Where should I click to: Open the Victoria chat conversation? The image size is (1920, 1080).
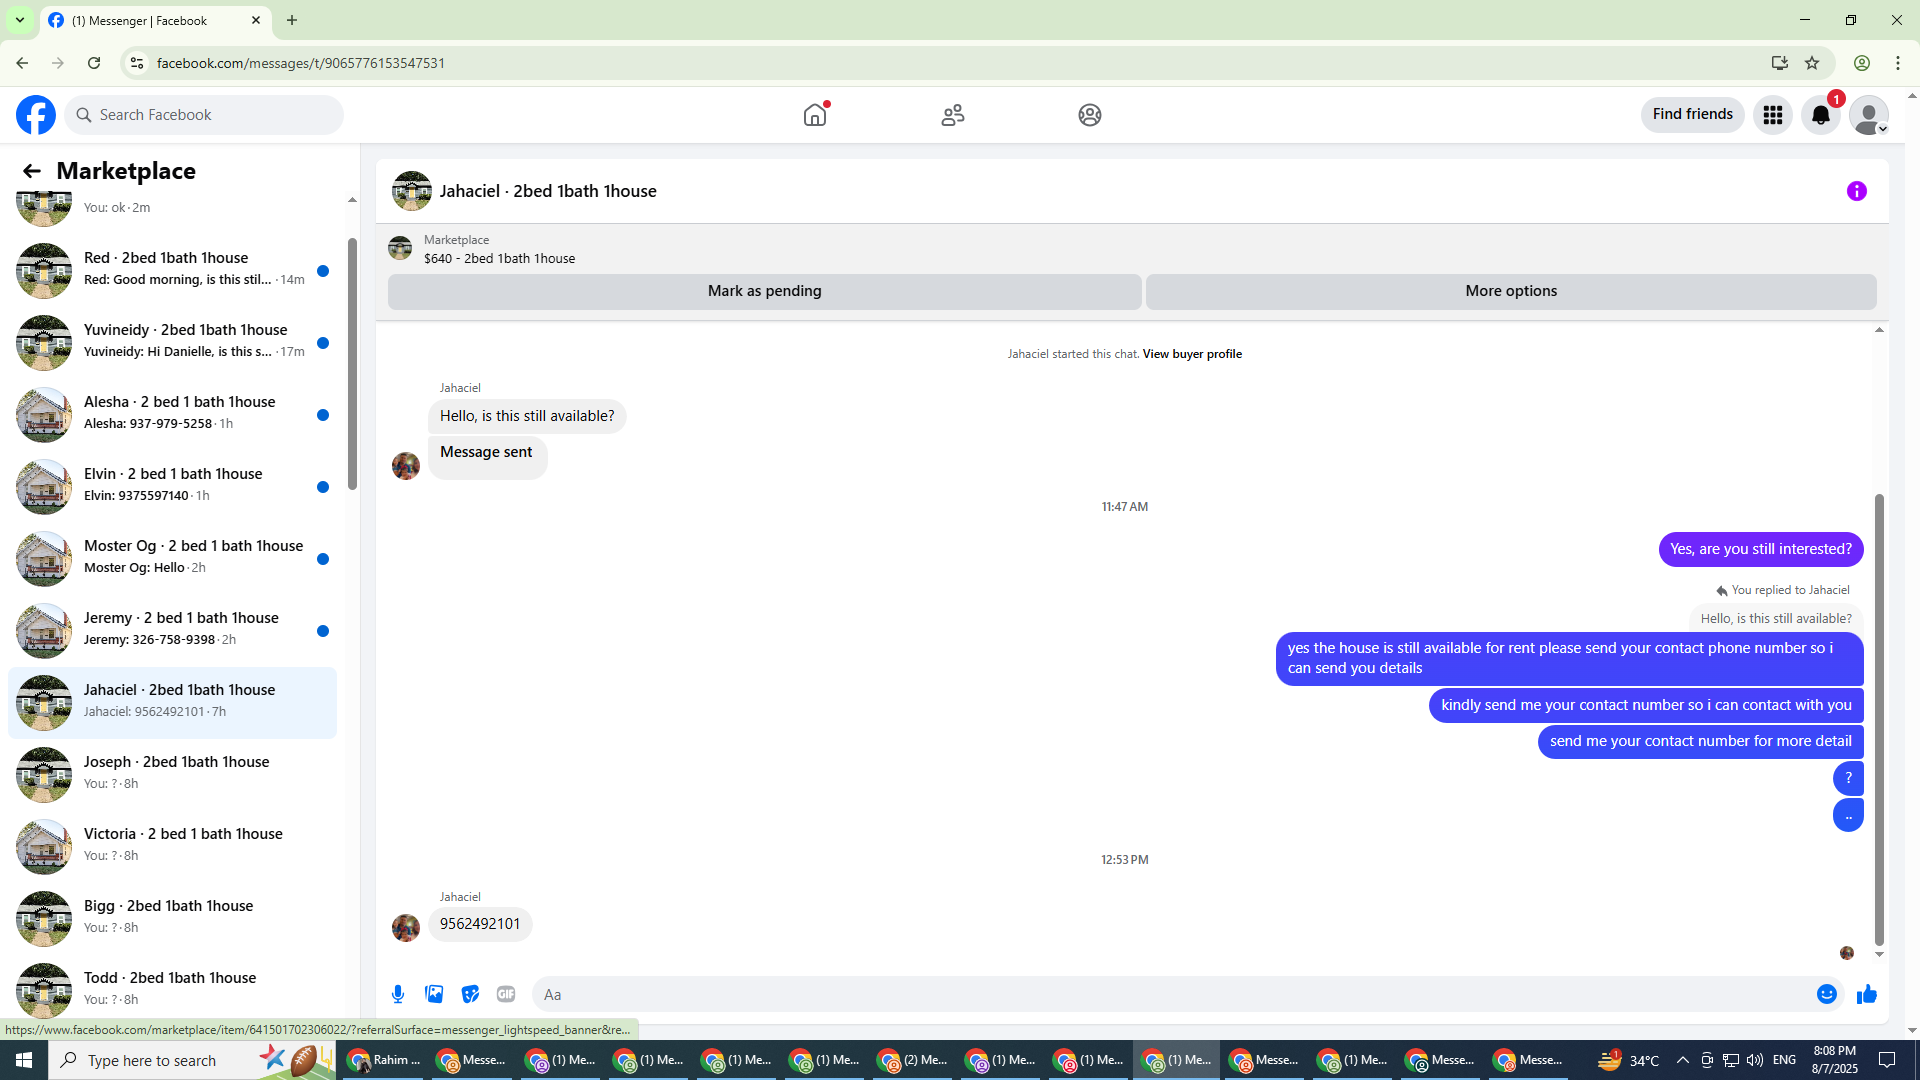[x=172, y=846]
